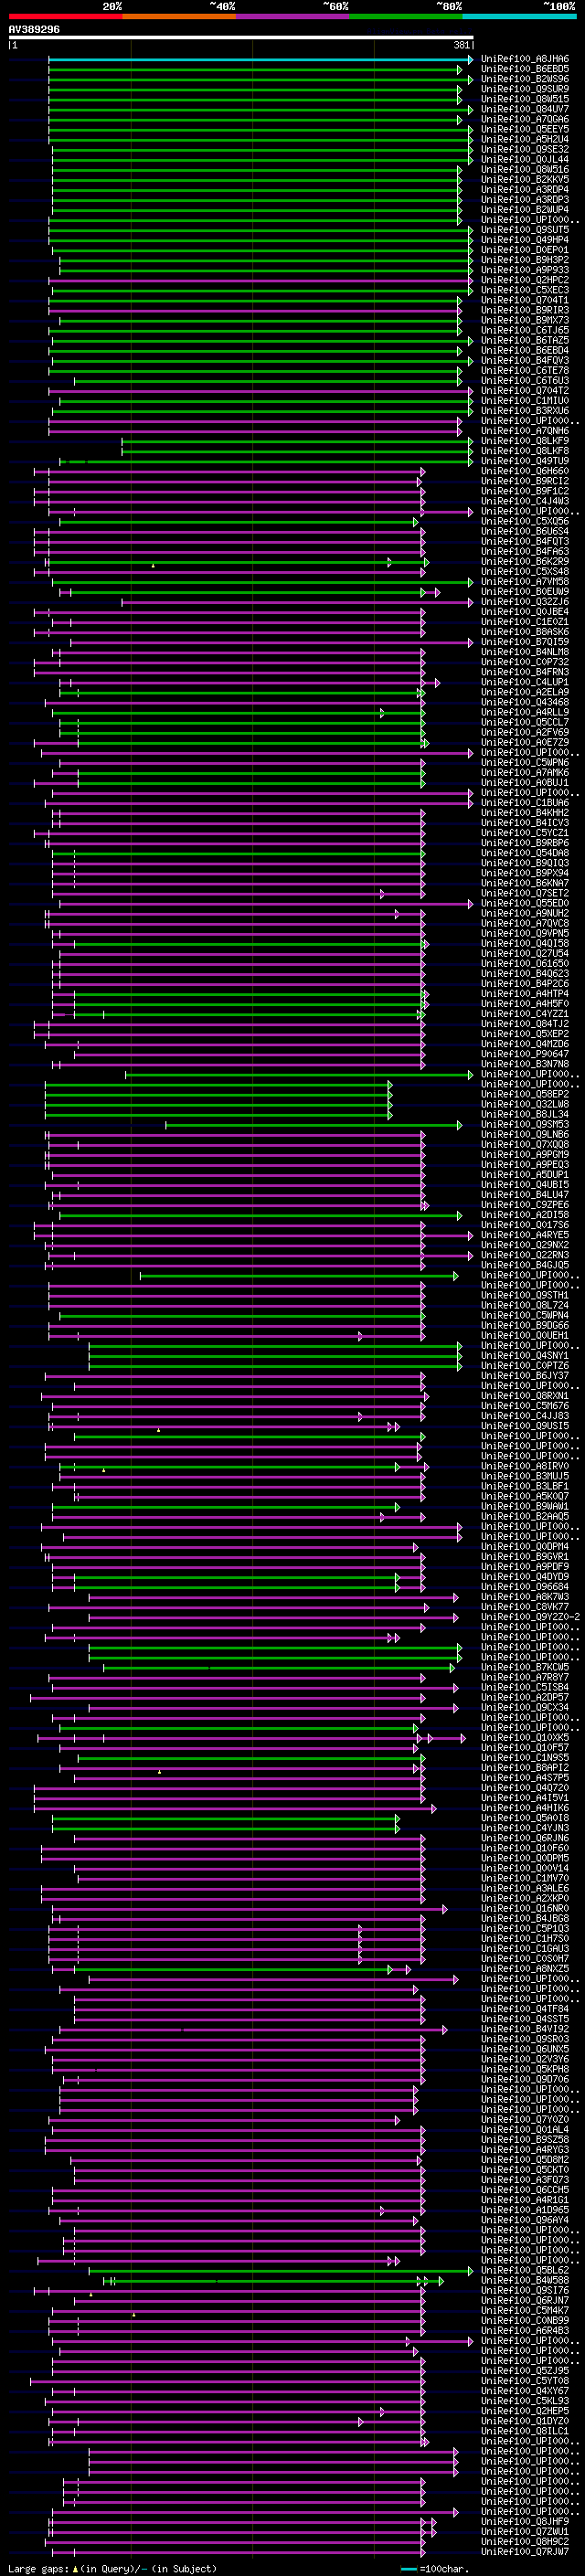Select the UniRef100_Q0DPM4 label
The width and height of the screenshot is (585, 2576).
(x=524, y=1546)
